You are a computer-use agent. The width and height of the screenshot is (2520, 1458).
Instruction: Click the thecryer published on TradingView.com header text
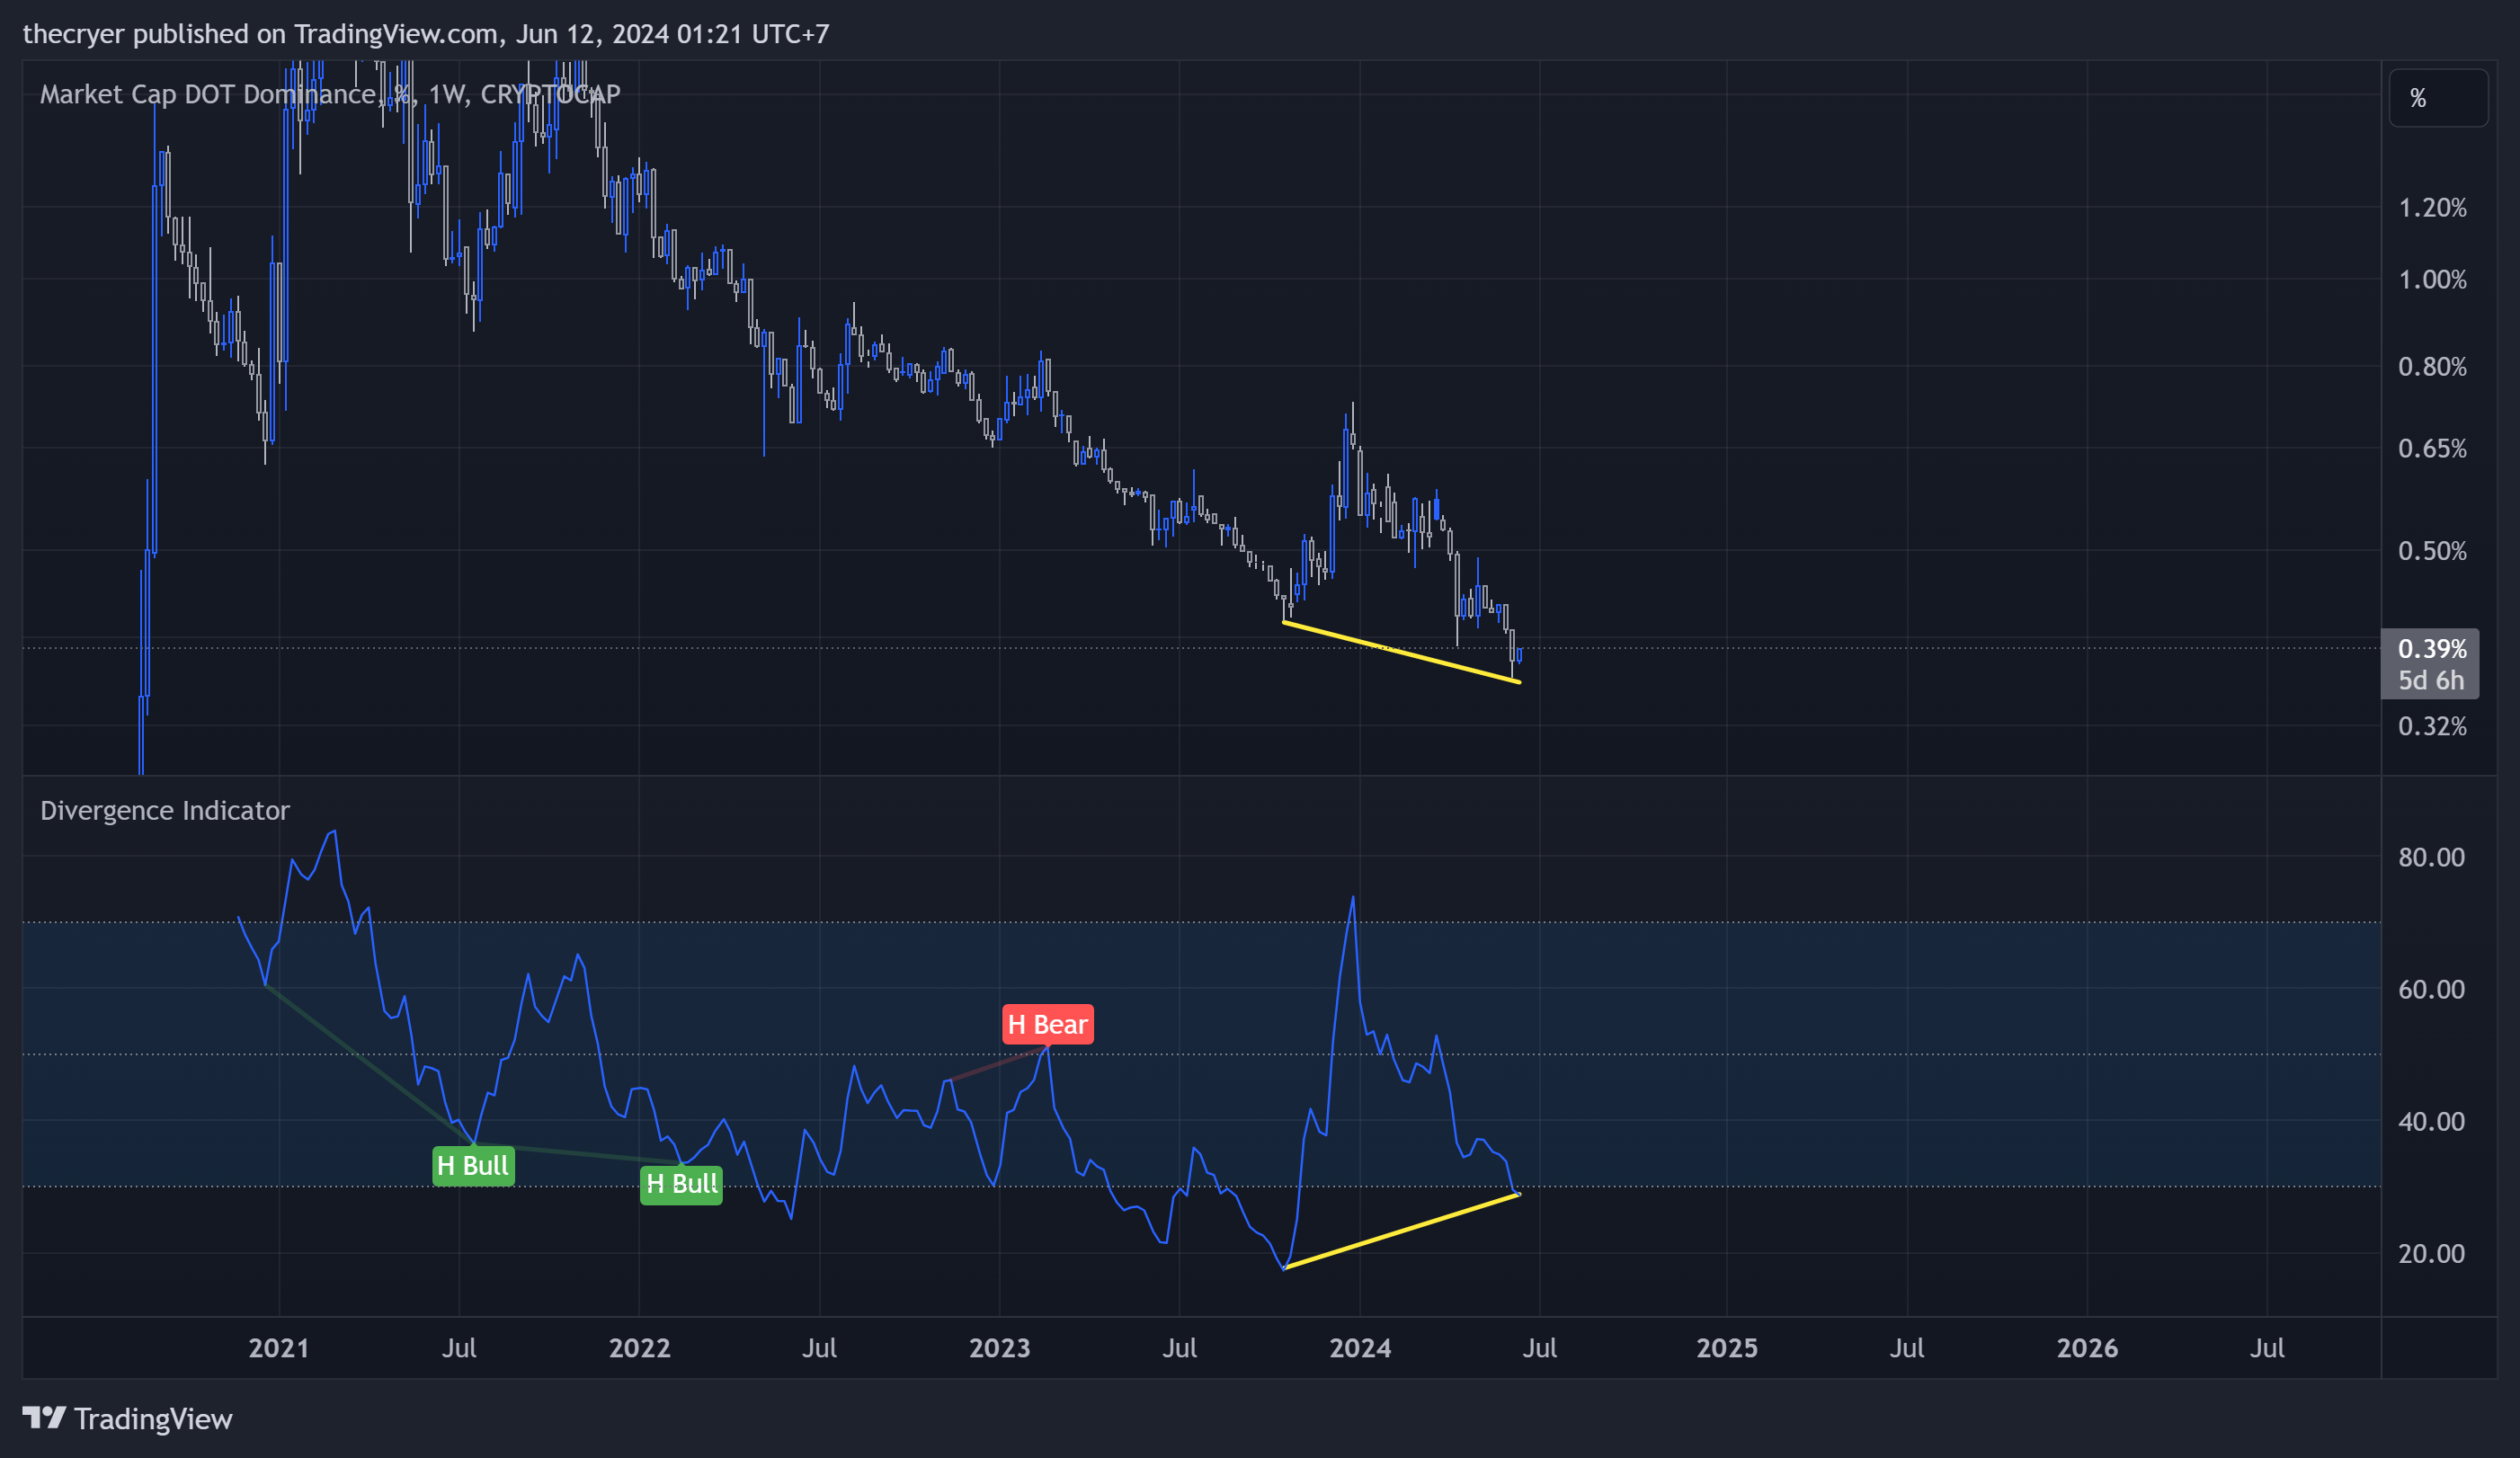426,34
